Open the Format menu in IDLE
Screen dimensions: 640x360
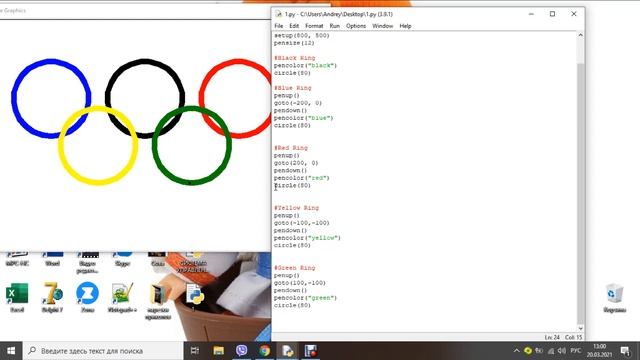(314, 26)
